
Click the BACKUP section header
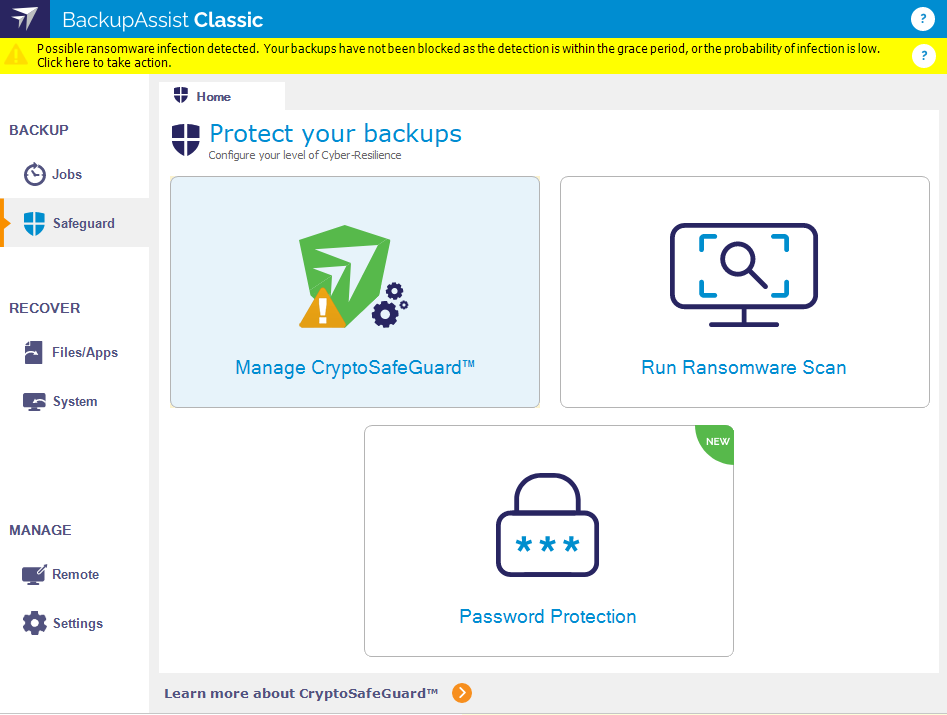[39, 130]
